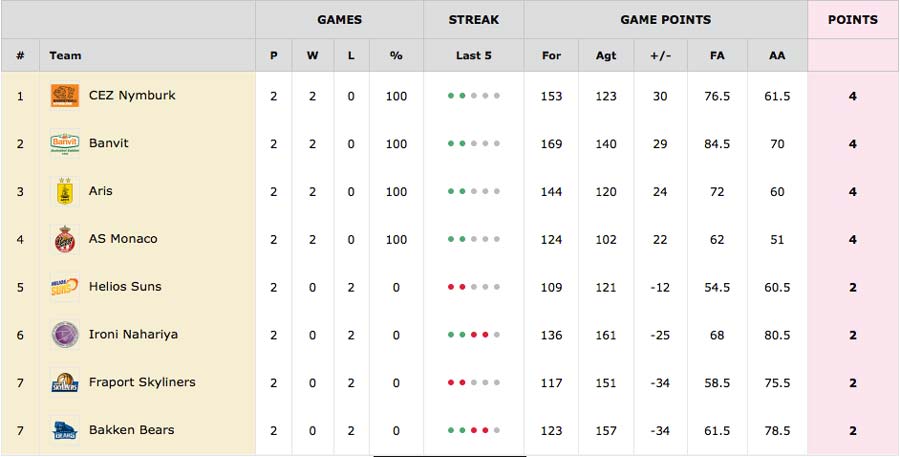This screenshot has height=457, width=900.
Task: Click the GAME POINTS group header
Action: click(x=665, y=20)
